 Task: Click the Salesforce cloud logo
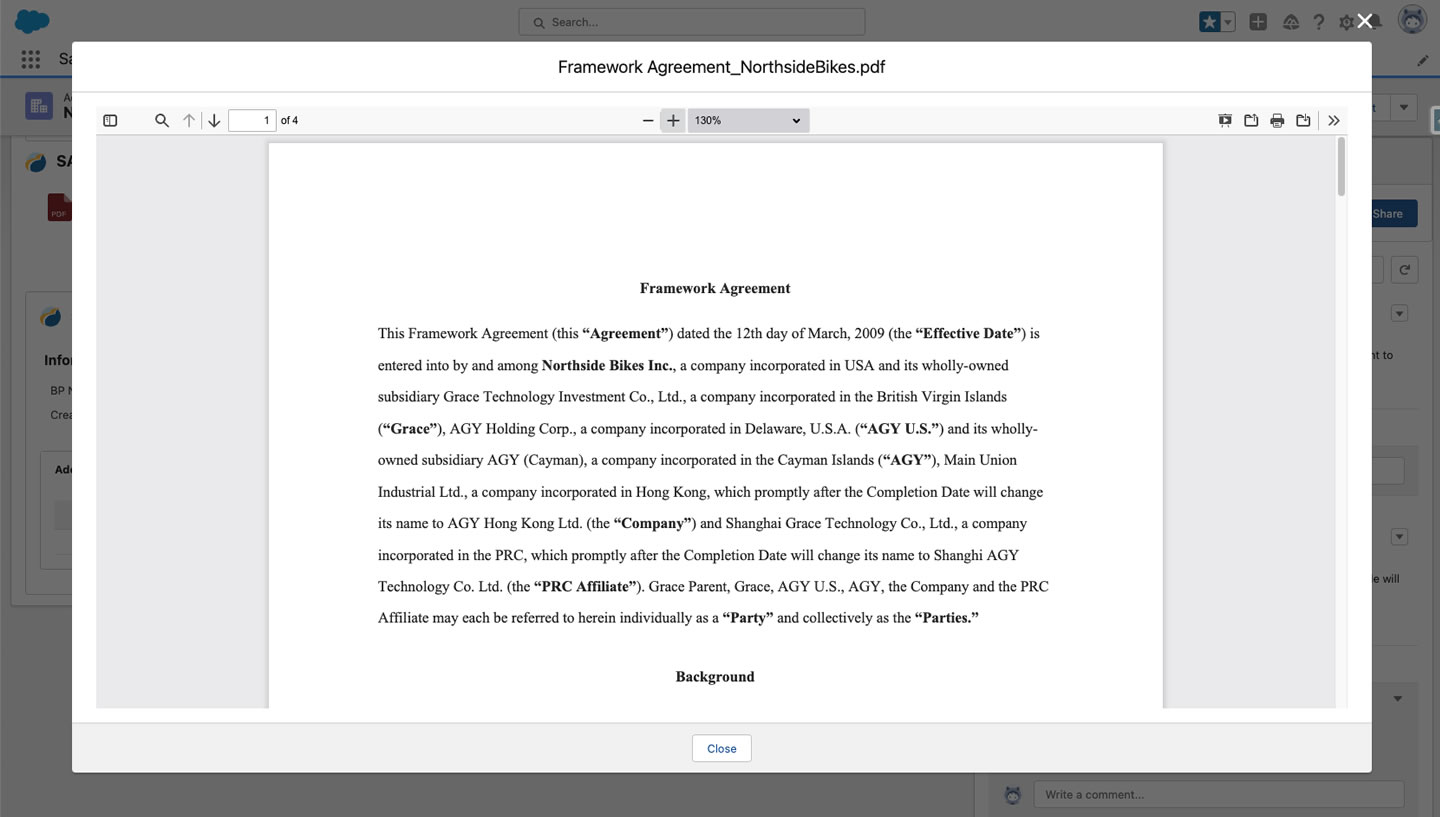pyautogui.click(x=32, y=21)
